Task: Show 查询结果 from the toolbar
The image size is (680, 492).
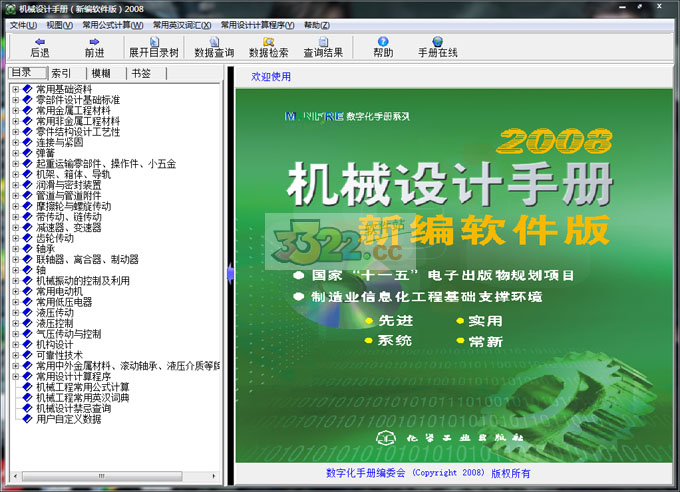Action: [x=323, y=47]
